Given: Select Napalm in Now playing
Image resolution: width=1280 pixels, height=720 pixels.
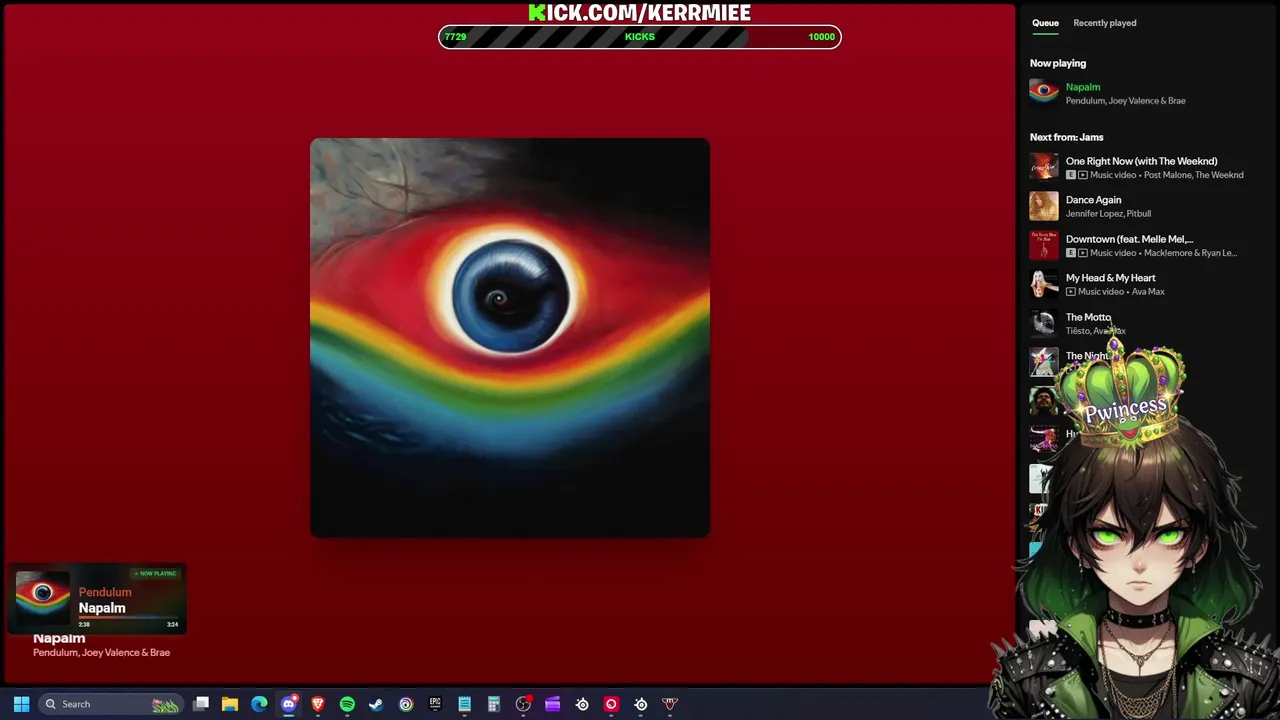Looking at the screenshot, I should pyautogui.click(x=1083, y=87).
